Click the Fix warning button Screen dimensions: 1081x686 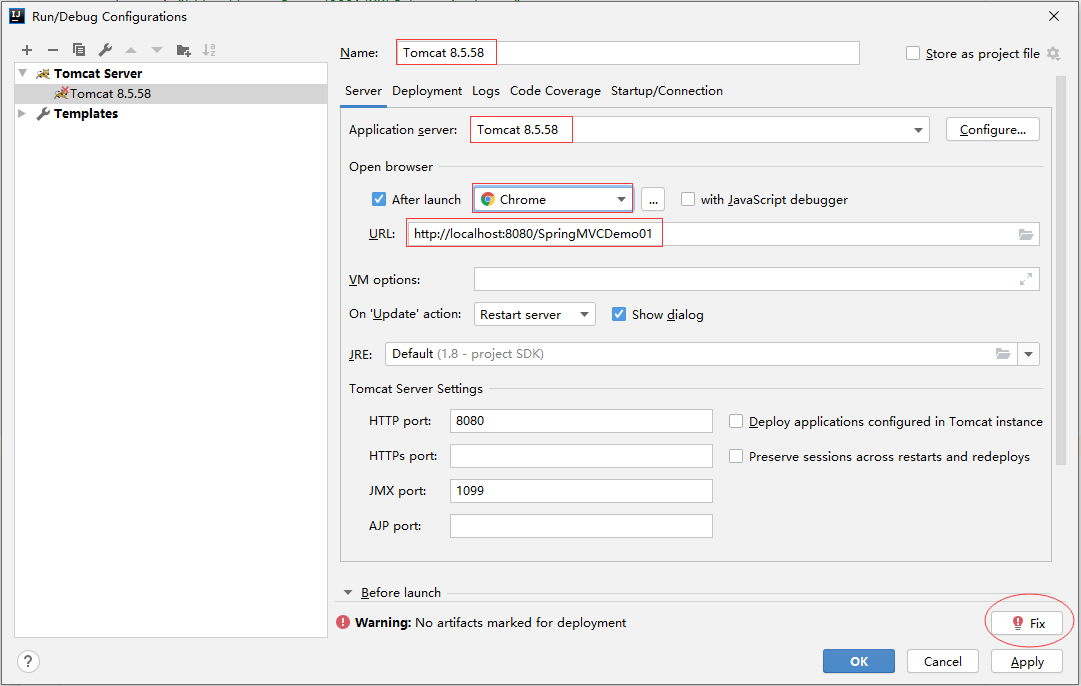1028,623
